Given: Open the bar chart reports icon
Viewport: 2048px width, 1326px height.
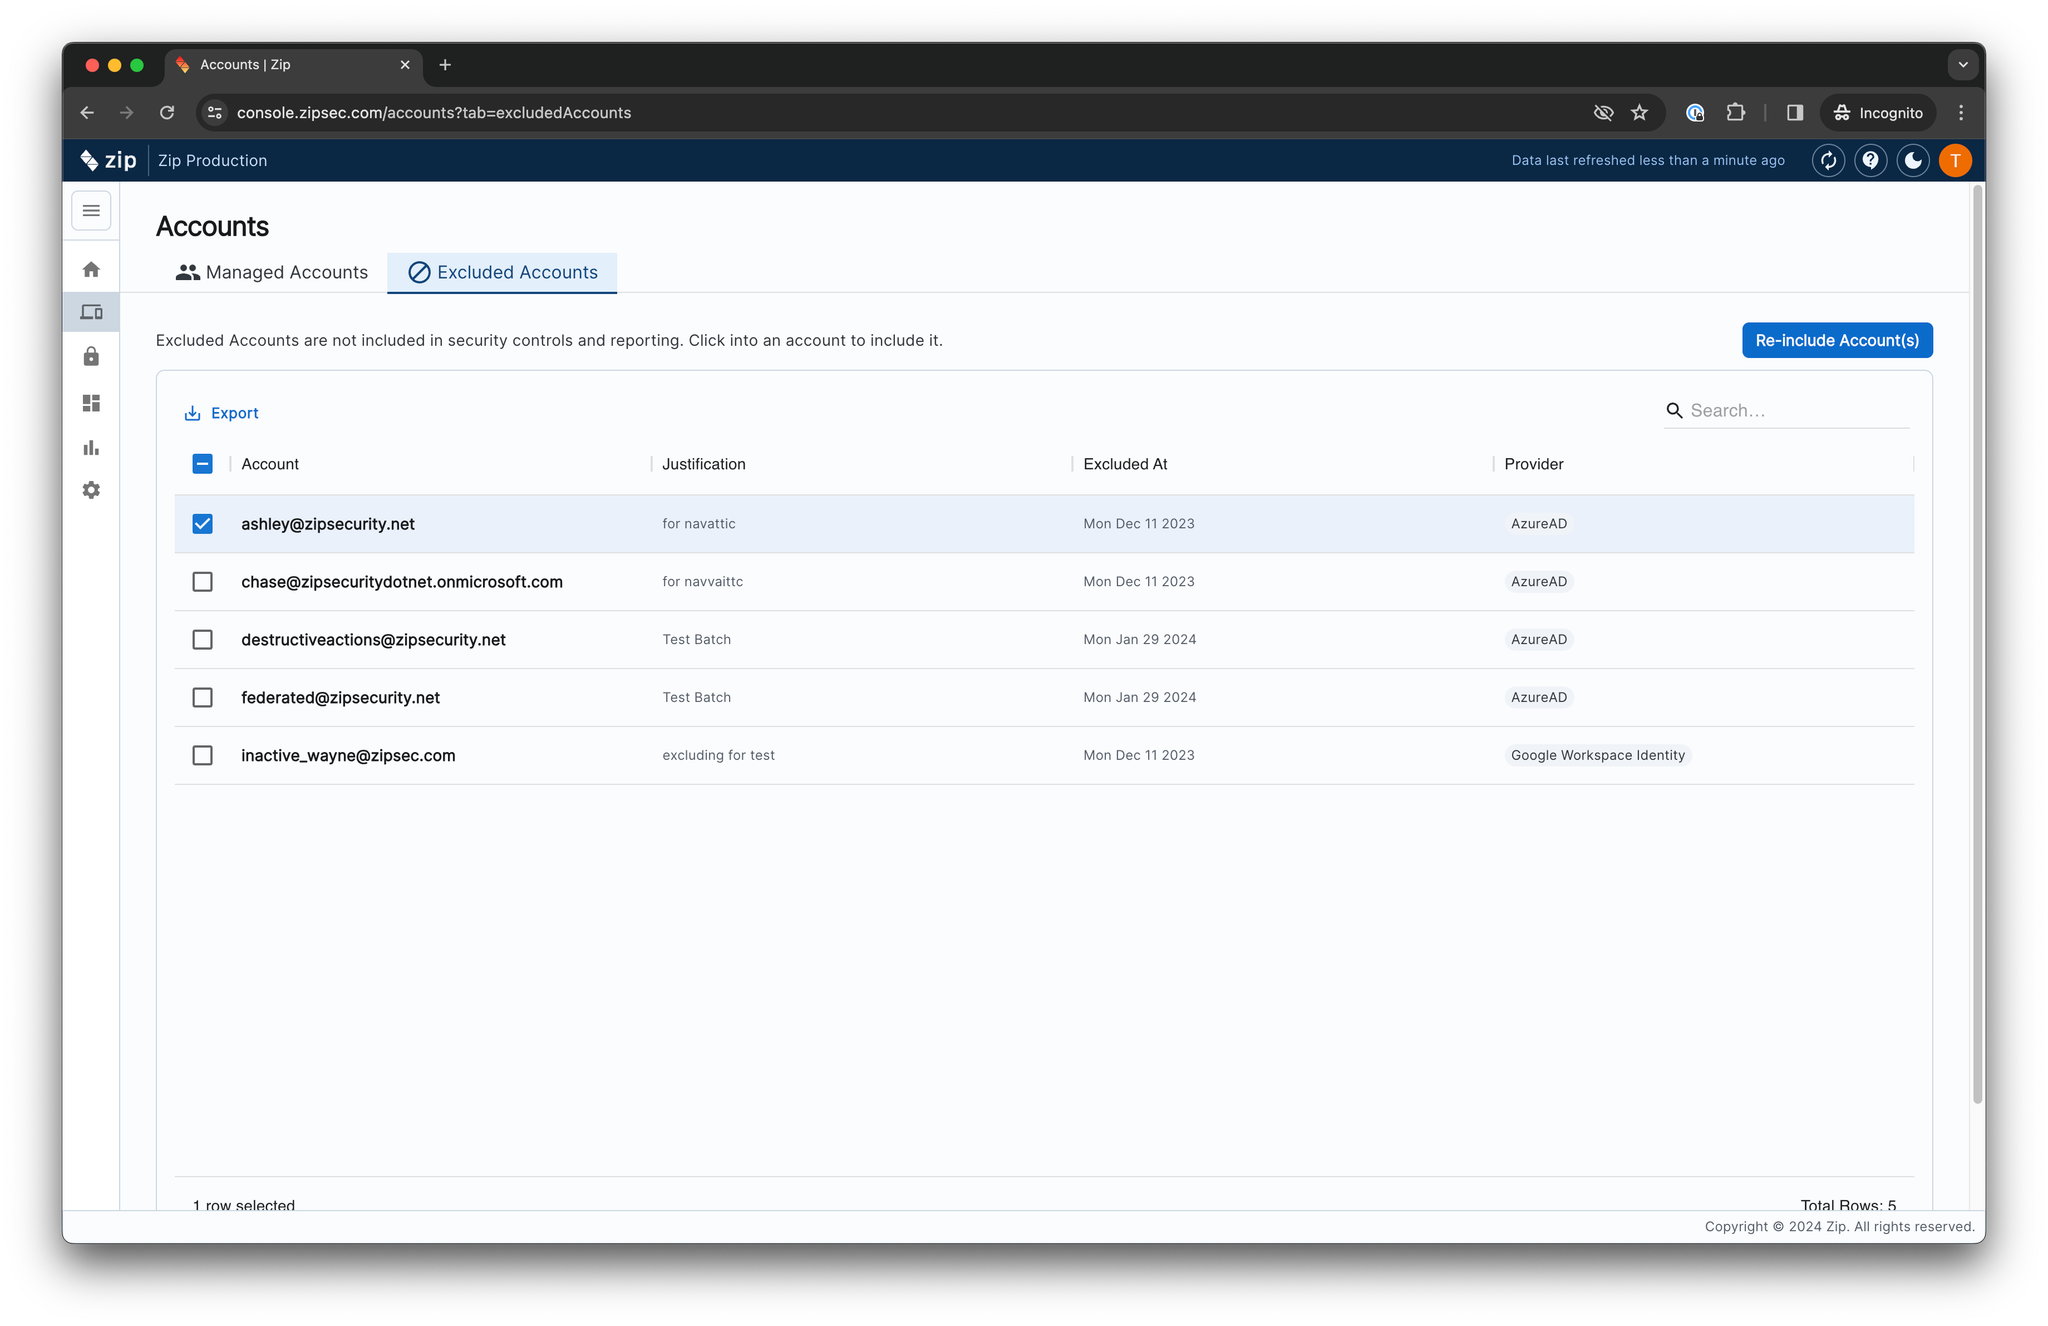Looking at the screenshot, I should (x=91, y=447).
